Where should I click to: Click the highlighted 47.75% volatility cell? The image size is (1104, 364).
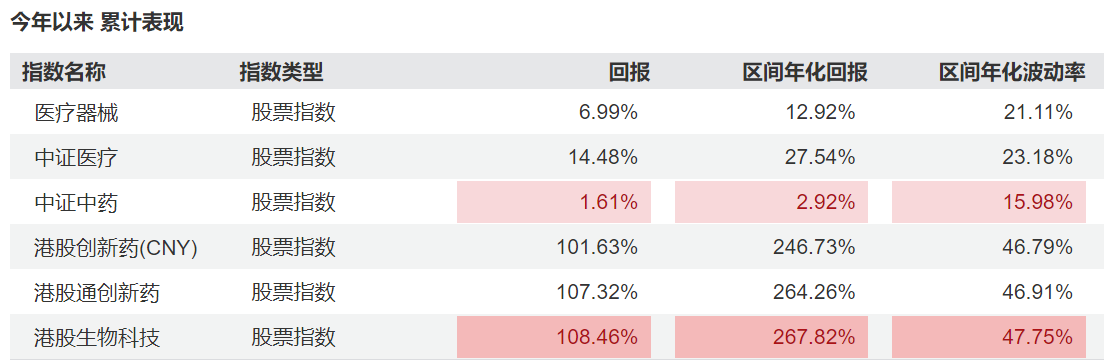pos(989,337)
